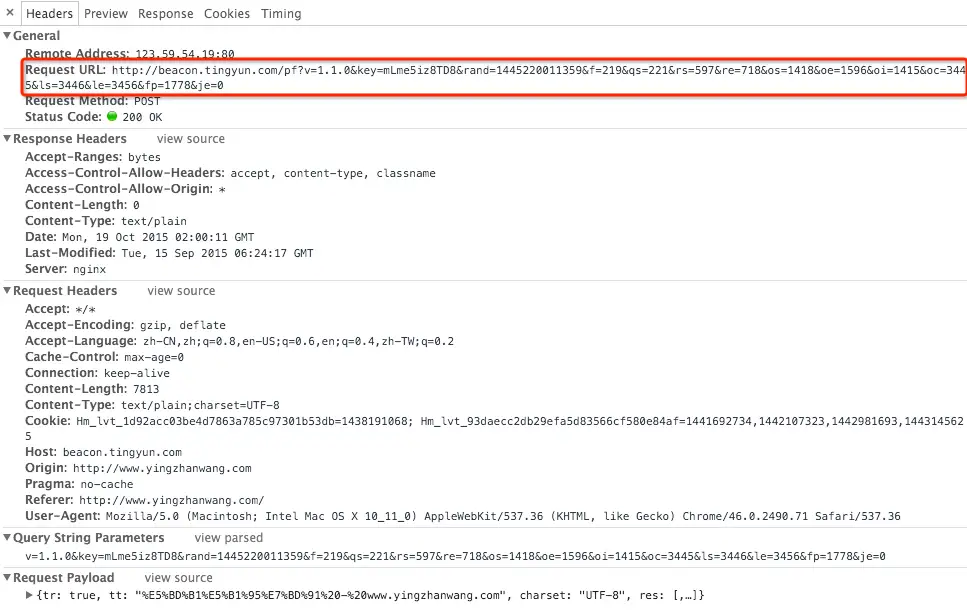The image size is (967, 611).
Task: Click the User-Agent header value
Action: (x=502, y=517)
